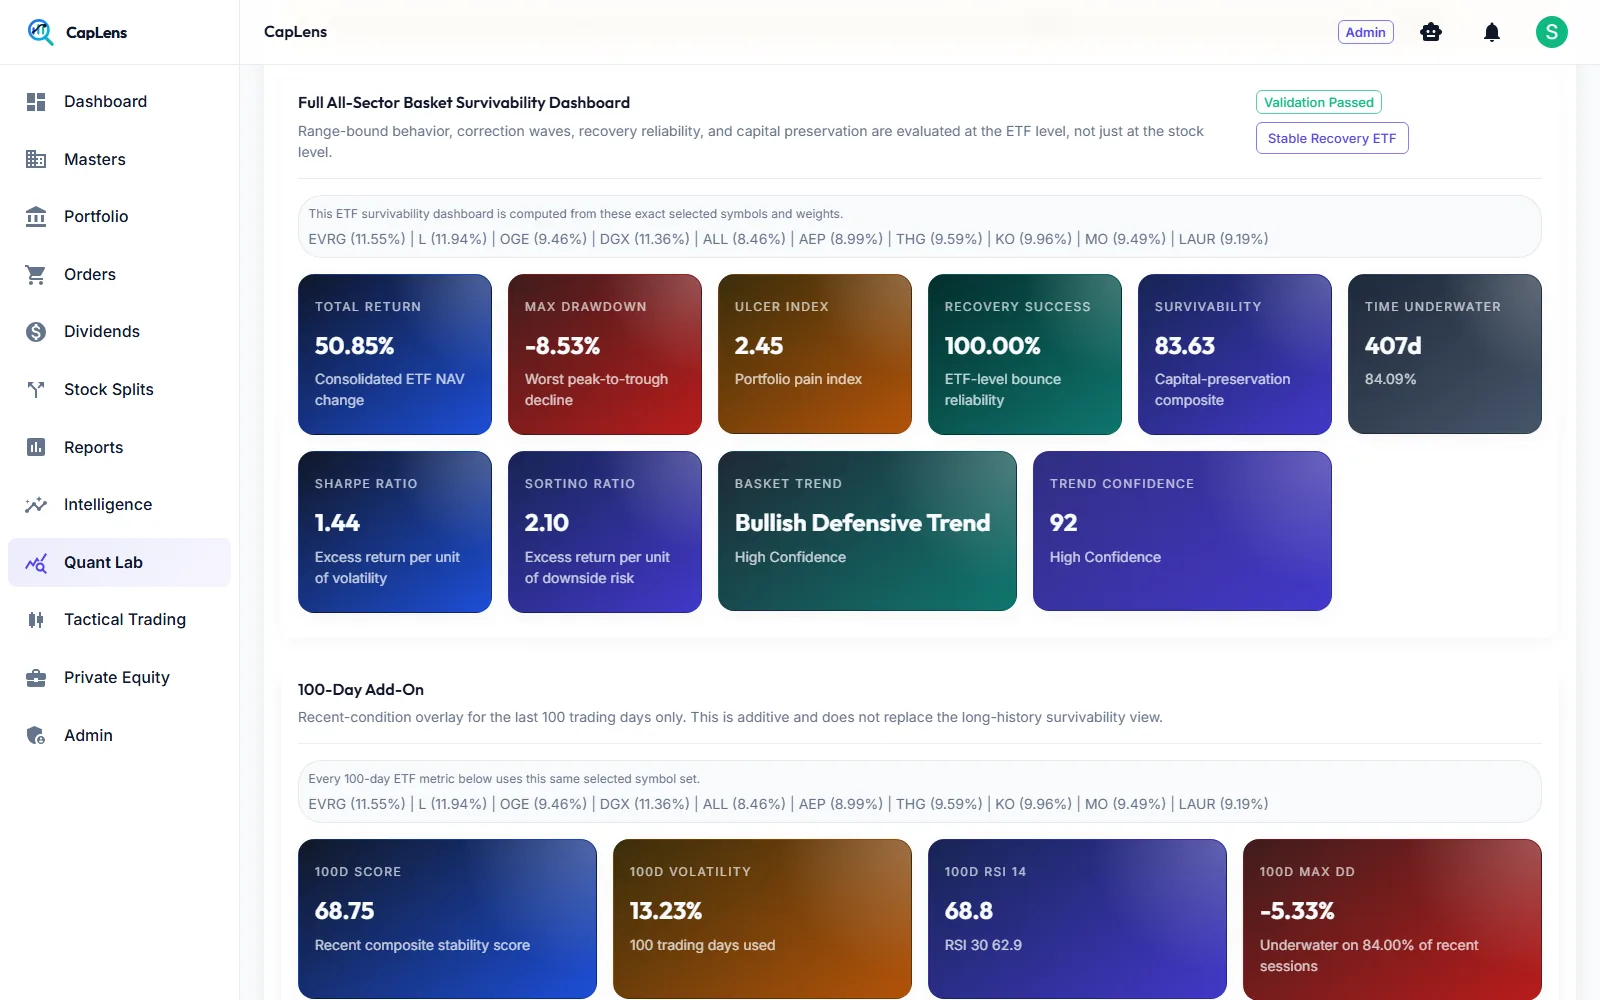Open the user avatar S menu
The height and width of the screenshot is (1000, 1600).
[1552, 32]
